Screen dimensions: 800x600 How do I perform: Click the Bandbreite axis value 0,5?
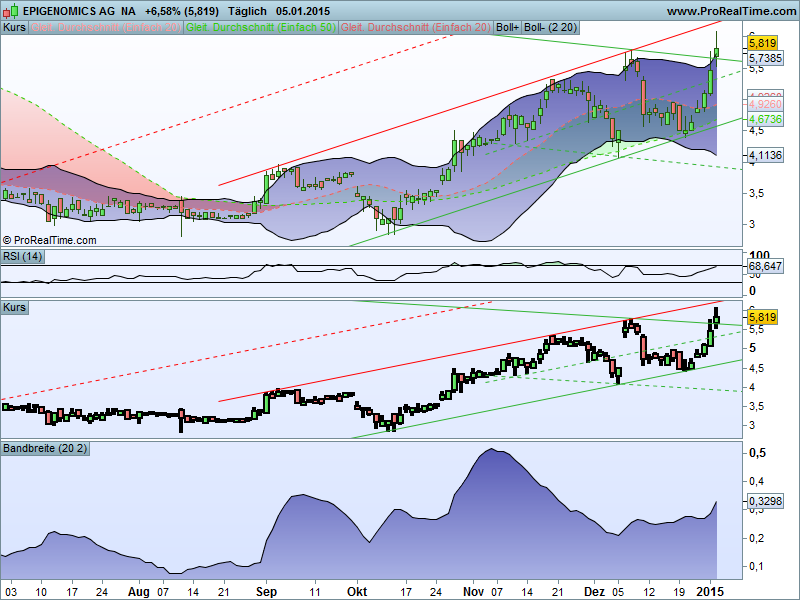pos(757,453)
